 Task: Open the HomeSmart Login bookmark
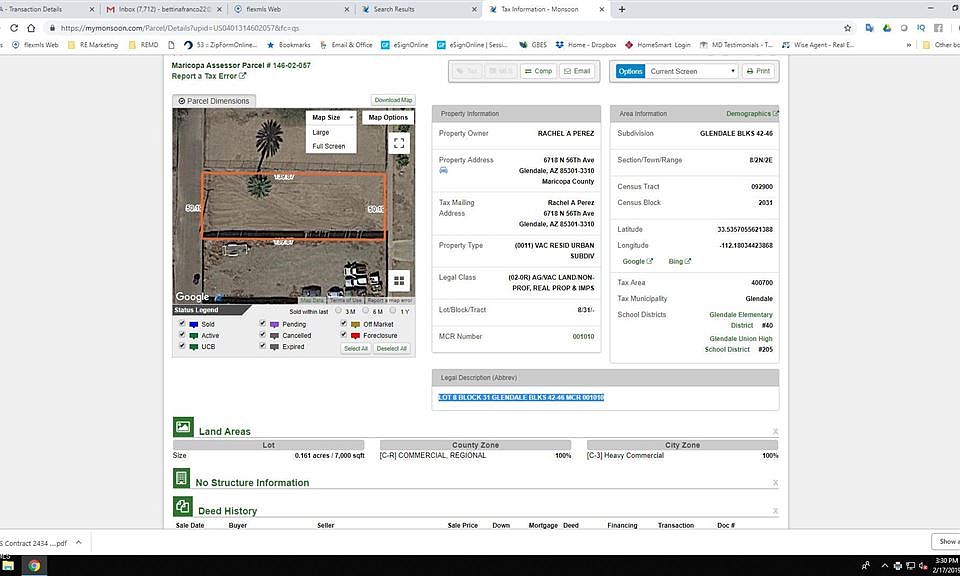tap(658, 45)
